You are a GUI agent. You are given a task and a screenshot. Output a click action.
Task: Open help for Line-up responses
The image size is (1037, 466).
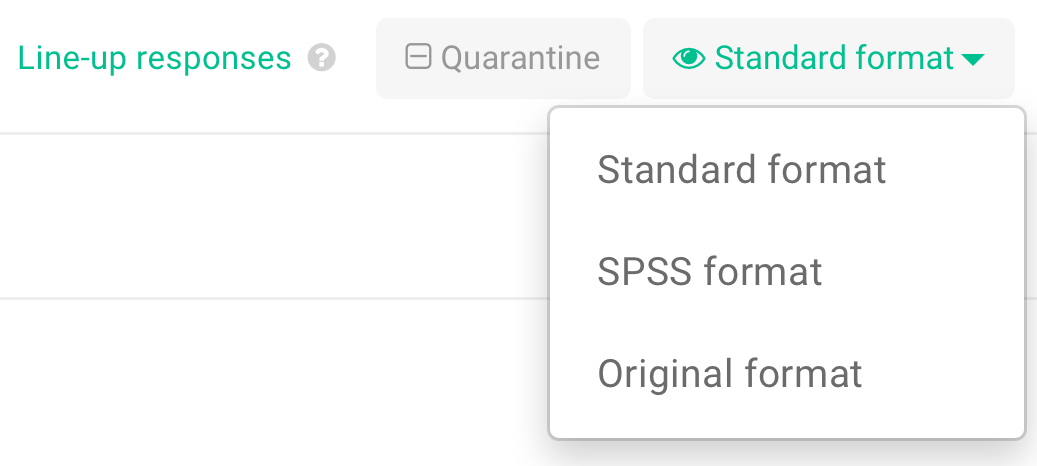pyautogui.click(x=321, y=59)
